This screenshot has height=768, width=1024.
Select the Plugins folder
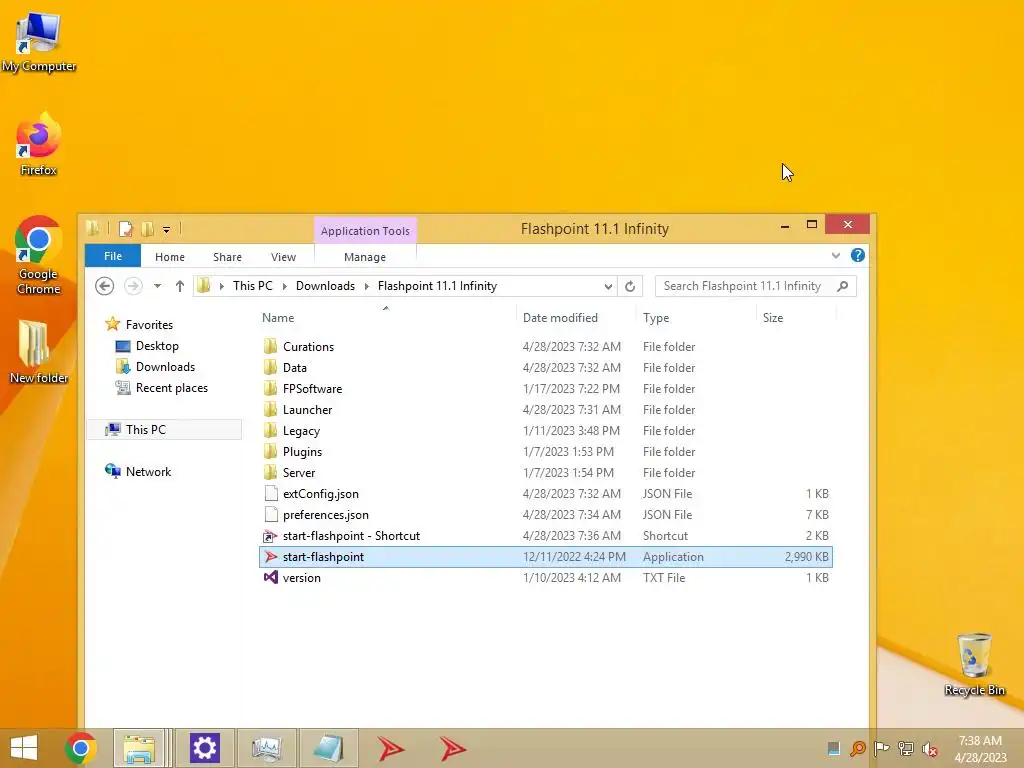tap(546, 451)
